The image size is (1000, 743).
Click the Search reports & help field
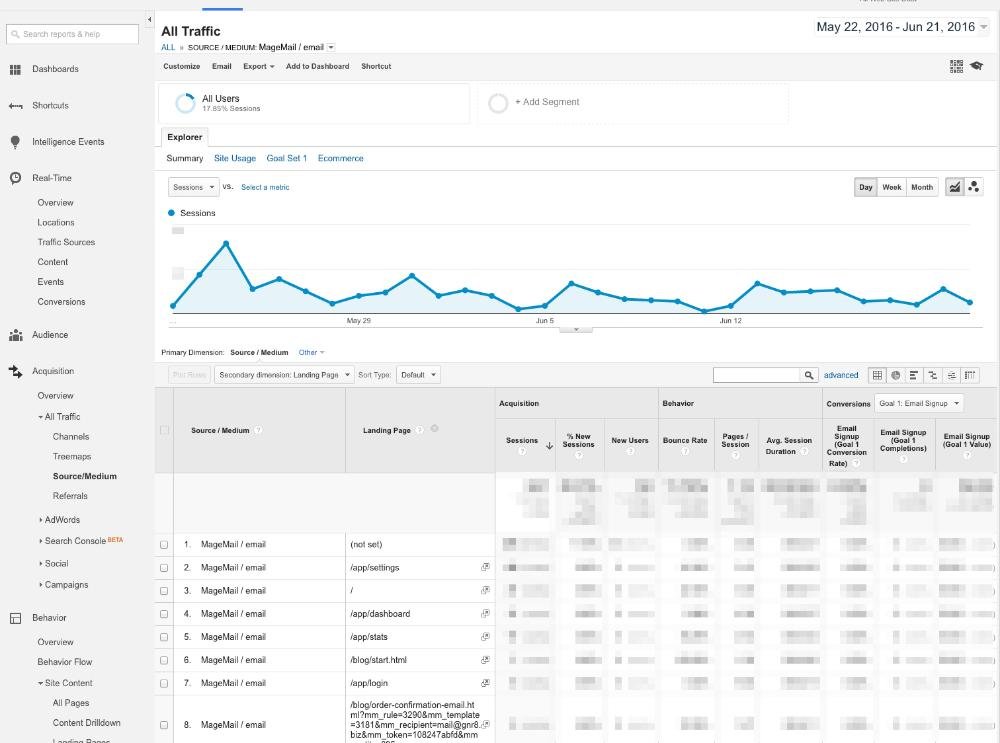point(73,34)
